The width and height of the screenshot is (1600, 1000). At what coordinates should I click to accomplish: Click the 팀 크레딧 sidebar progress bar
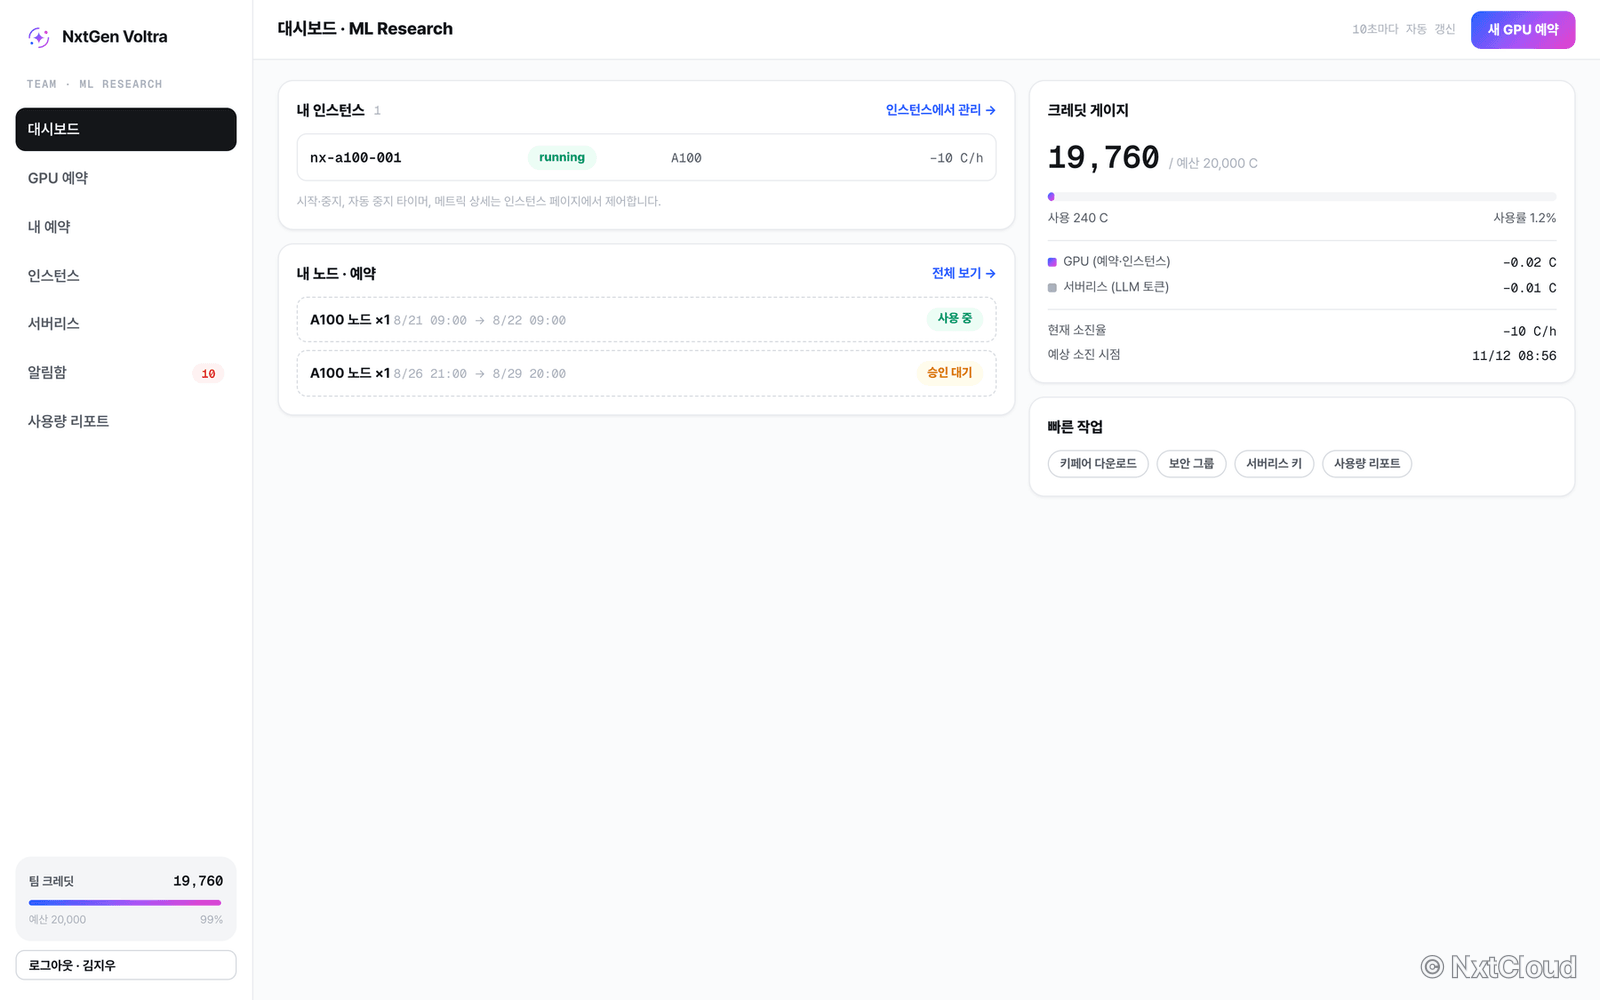[126, 903]
